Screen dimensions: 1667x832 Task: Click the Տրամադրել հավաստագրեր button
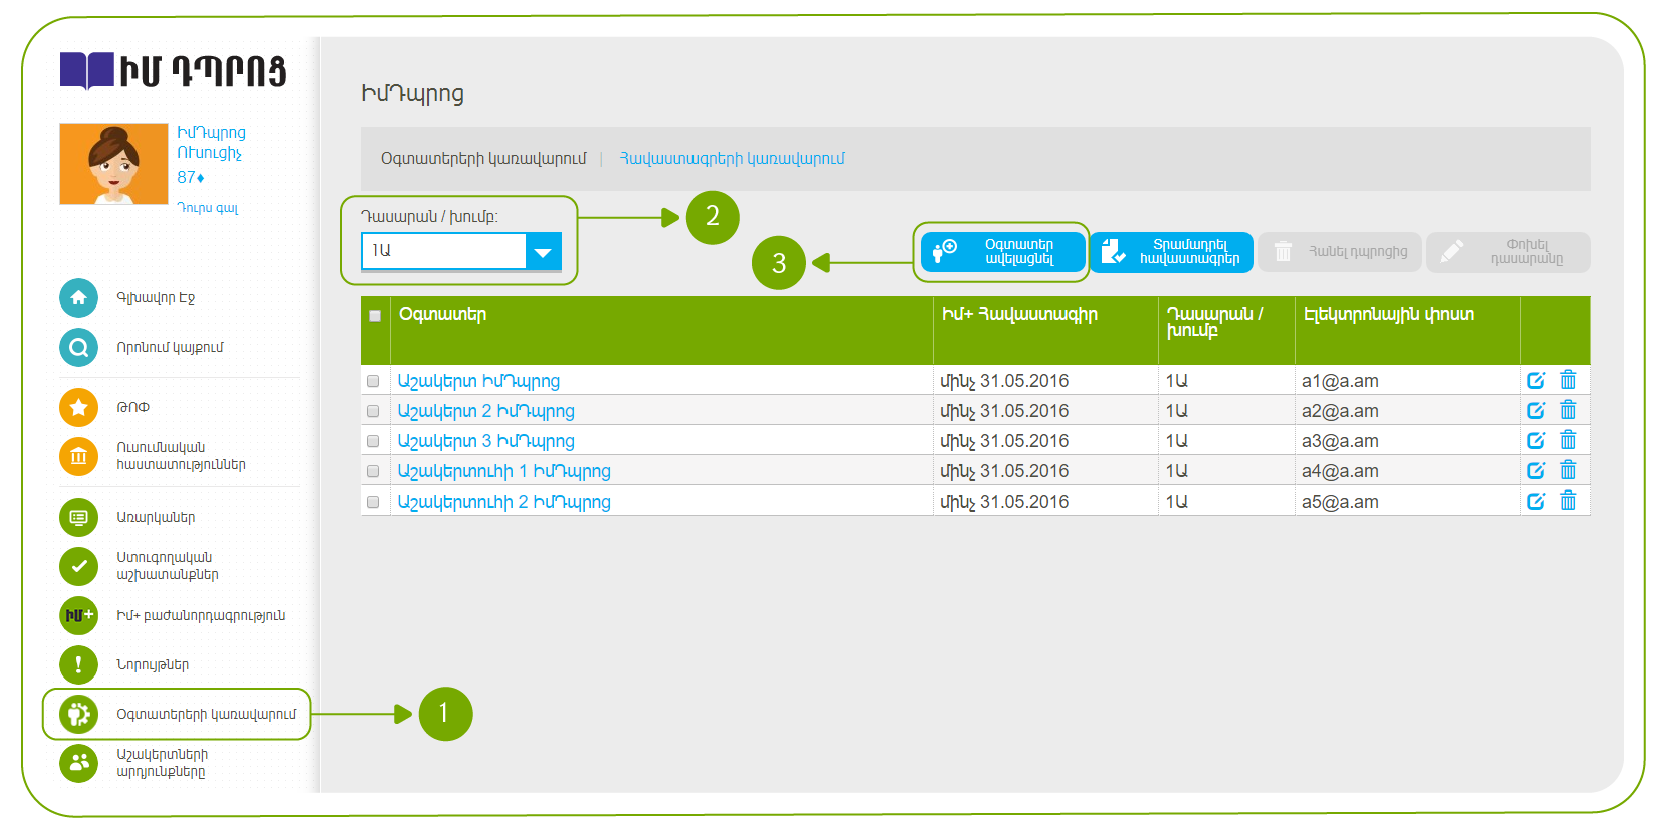(x=1171, y=252)
